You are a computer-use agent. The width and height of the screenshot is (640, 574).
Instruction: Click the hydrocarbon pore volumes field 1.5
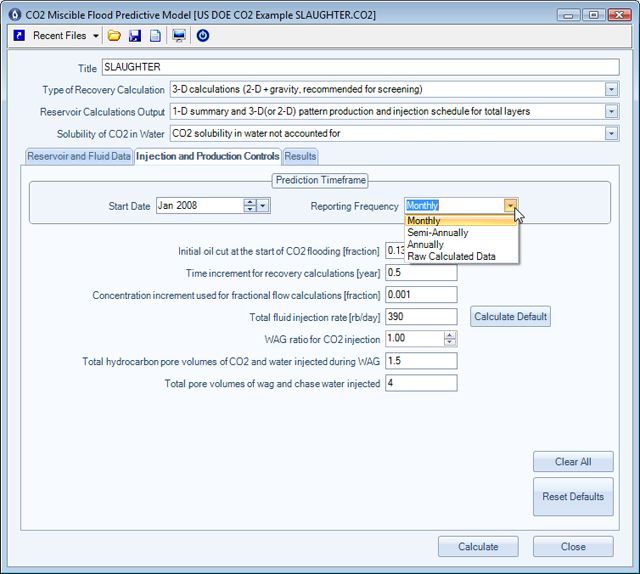(x=421, y=361)
